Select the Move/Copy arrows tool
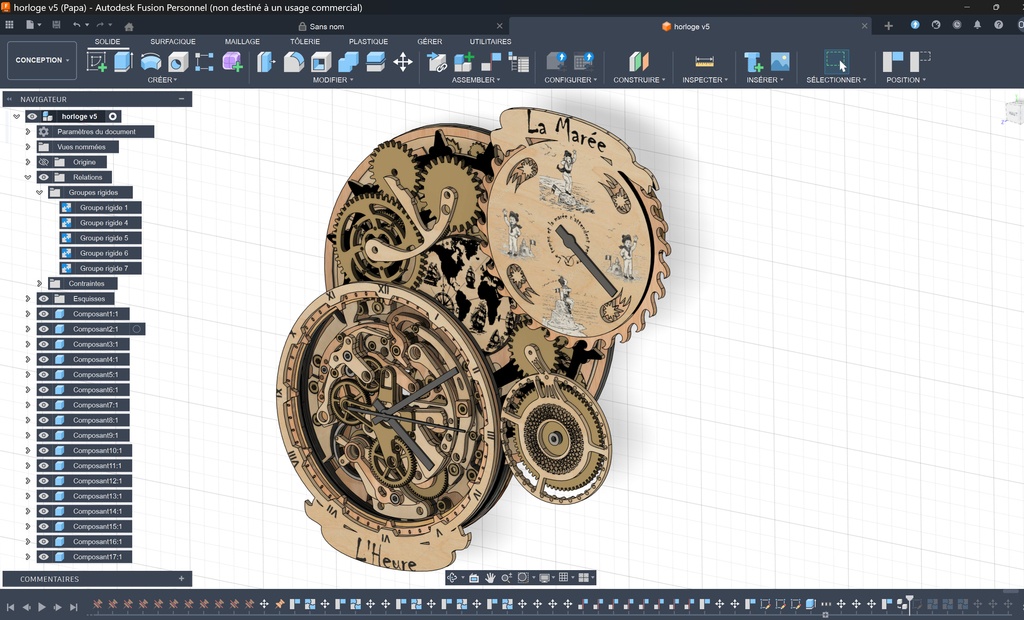 click(403, 62)
